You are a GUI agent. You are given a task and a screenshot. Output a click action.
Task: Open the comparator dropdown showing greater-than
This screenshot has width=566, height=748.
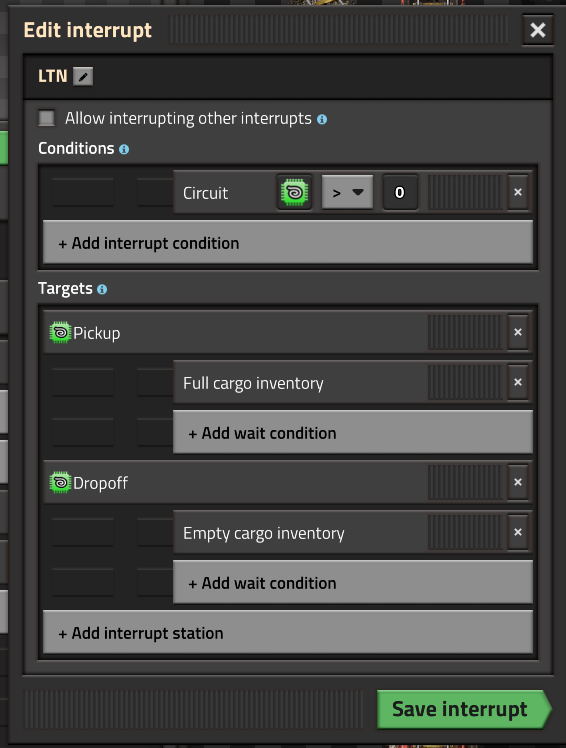point(347,192)
